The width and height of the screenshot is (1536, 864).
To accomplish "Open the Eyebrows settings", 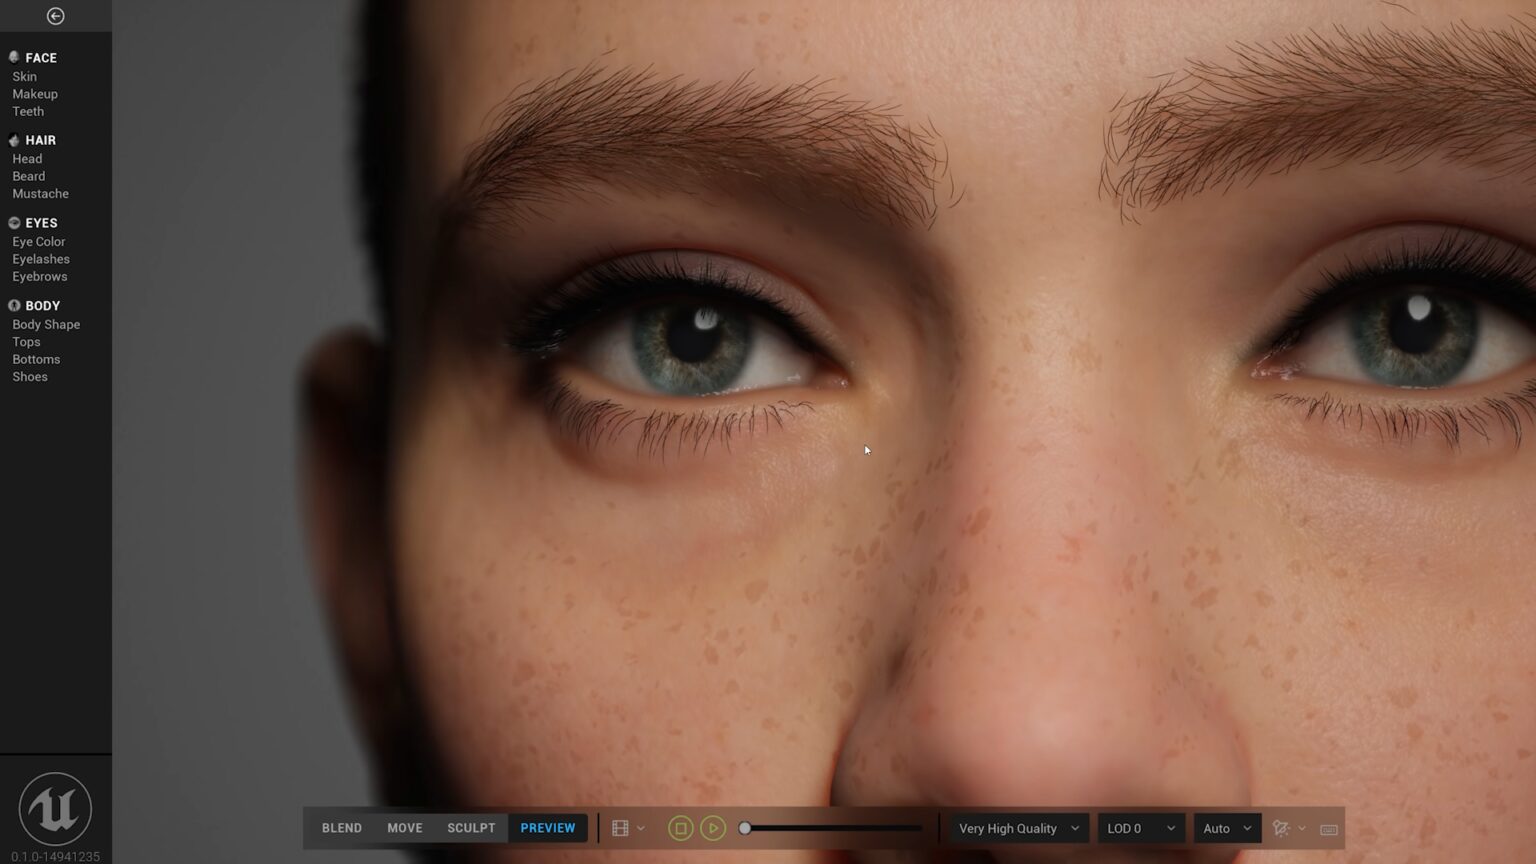I will [x=40, y=277].
